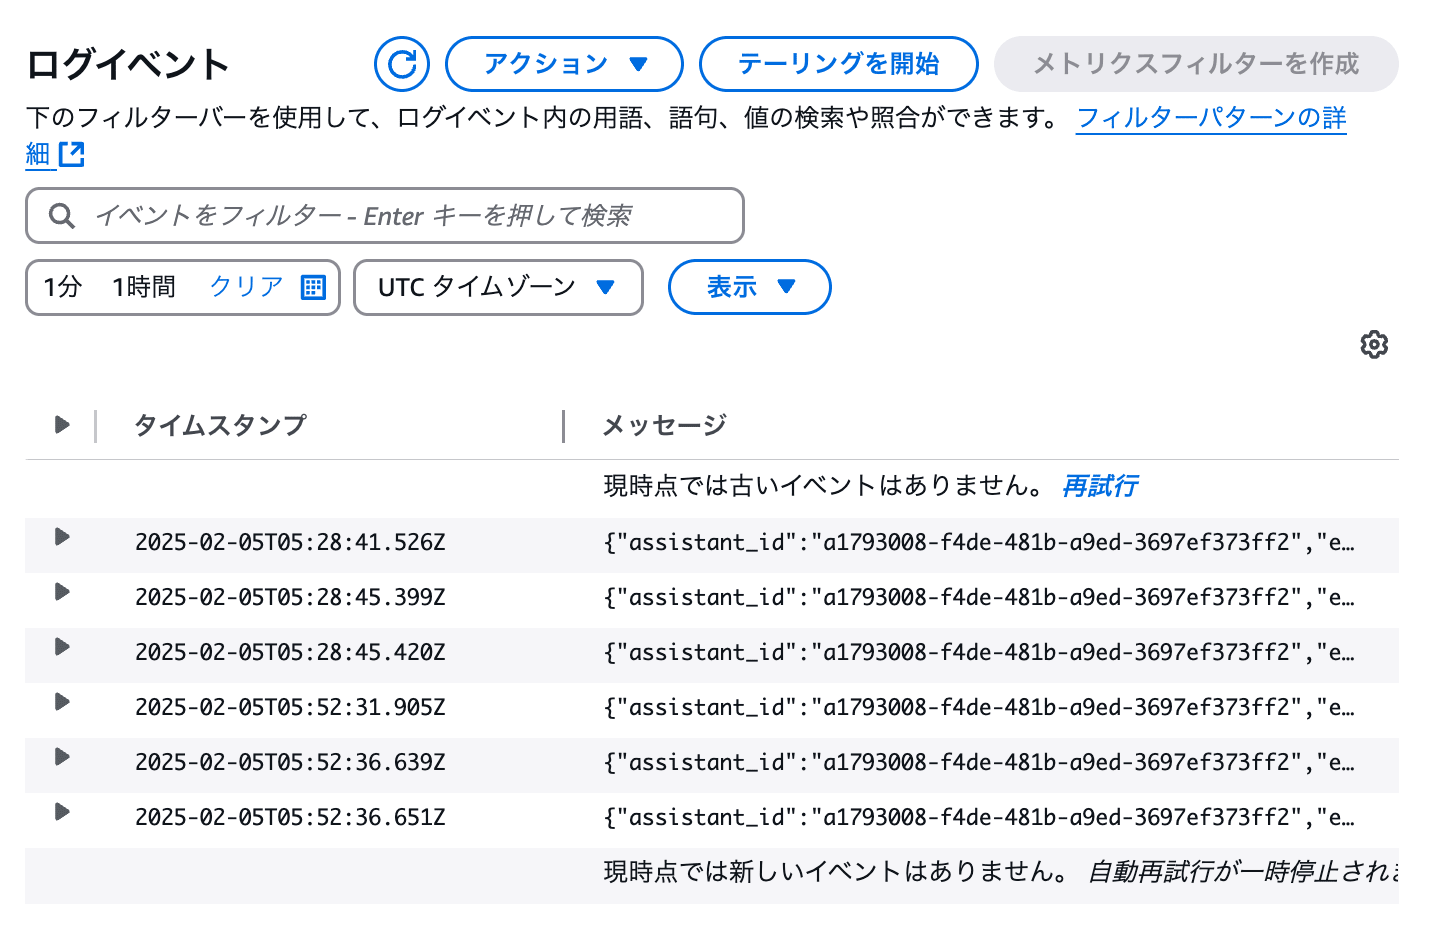
Task: Click the magnifier icon in the filter bar
Action: pos(62,216)
